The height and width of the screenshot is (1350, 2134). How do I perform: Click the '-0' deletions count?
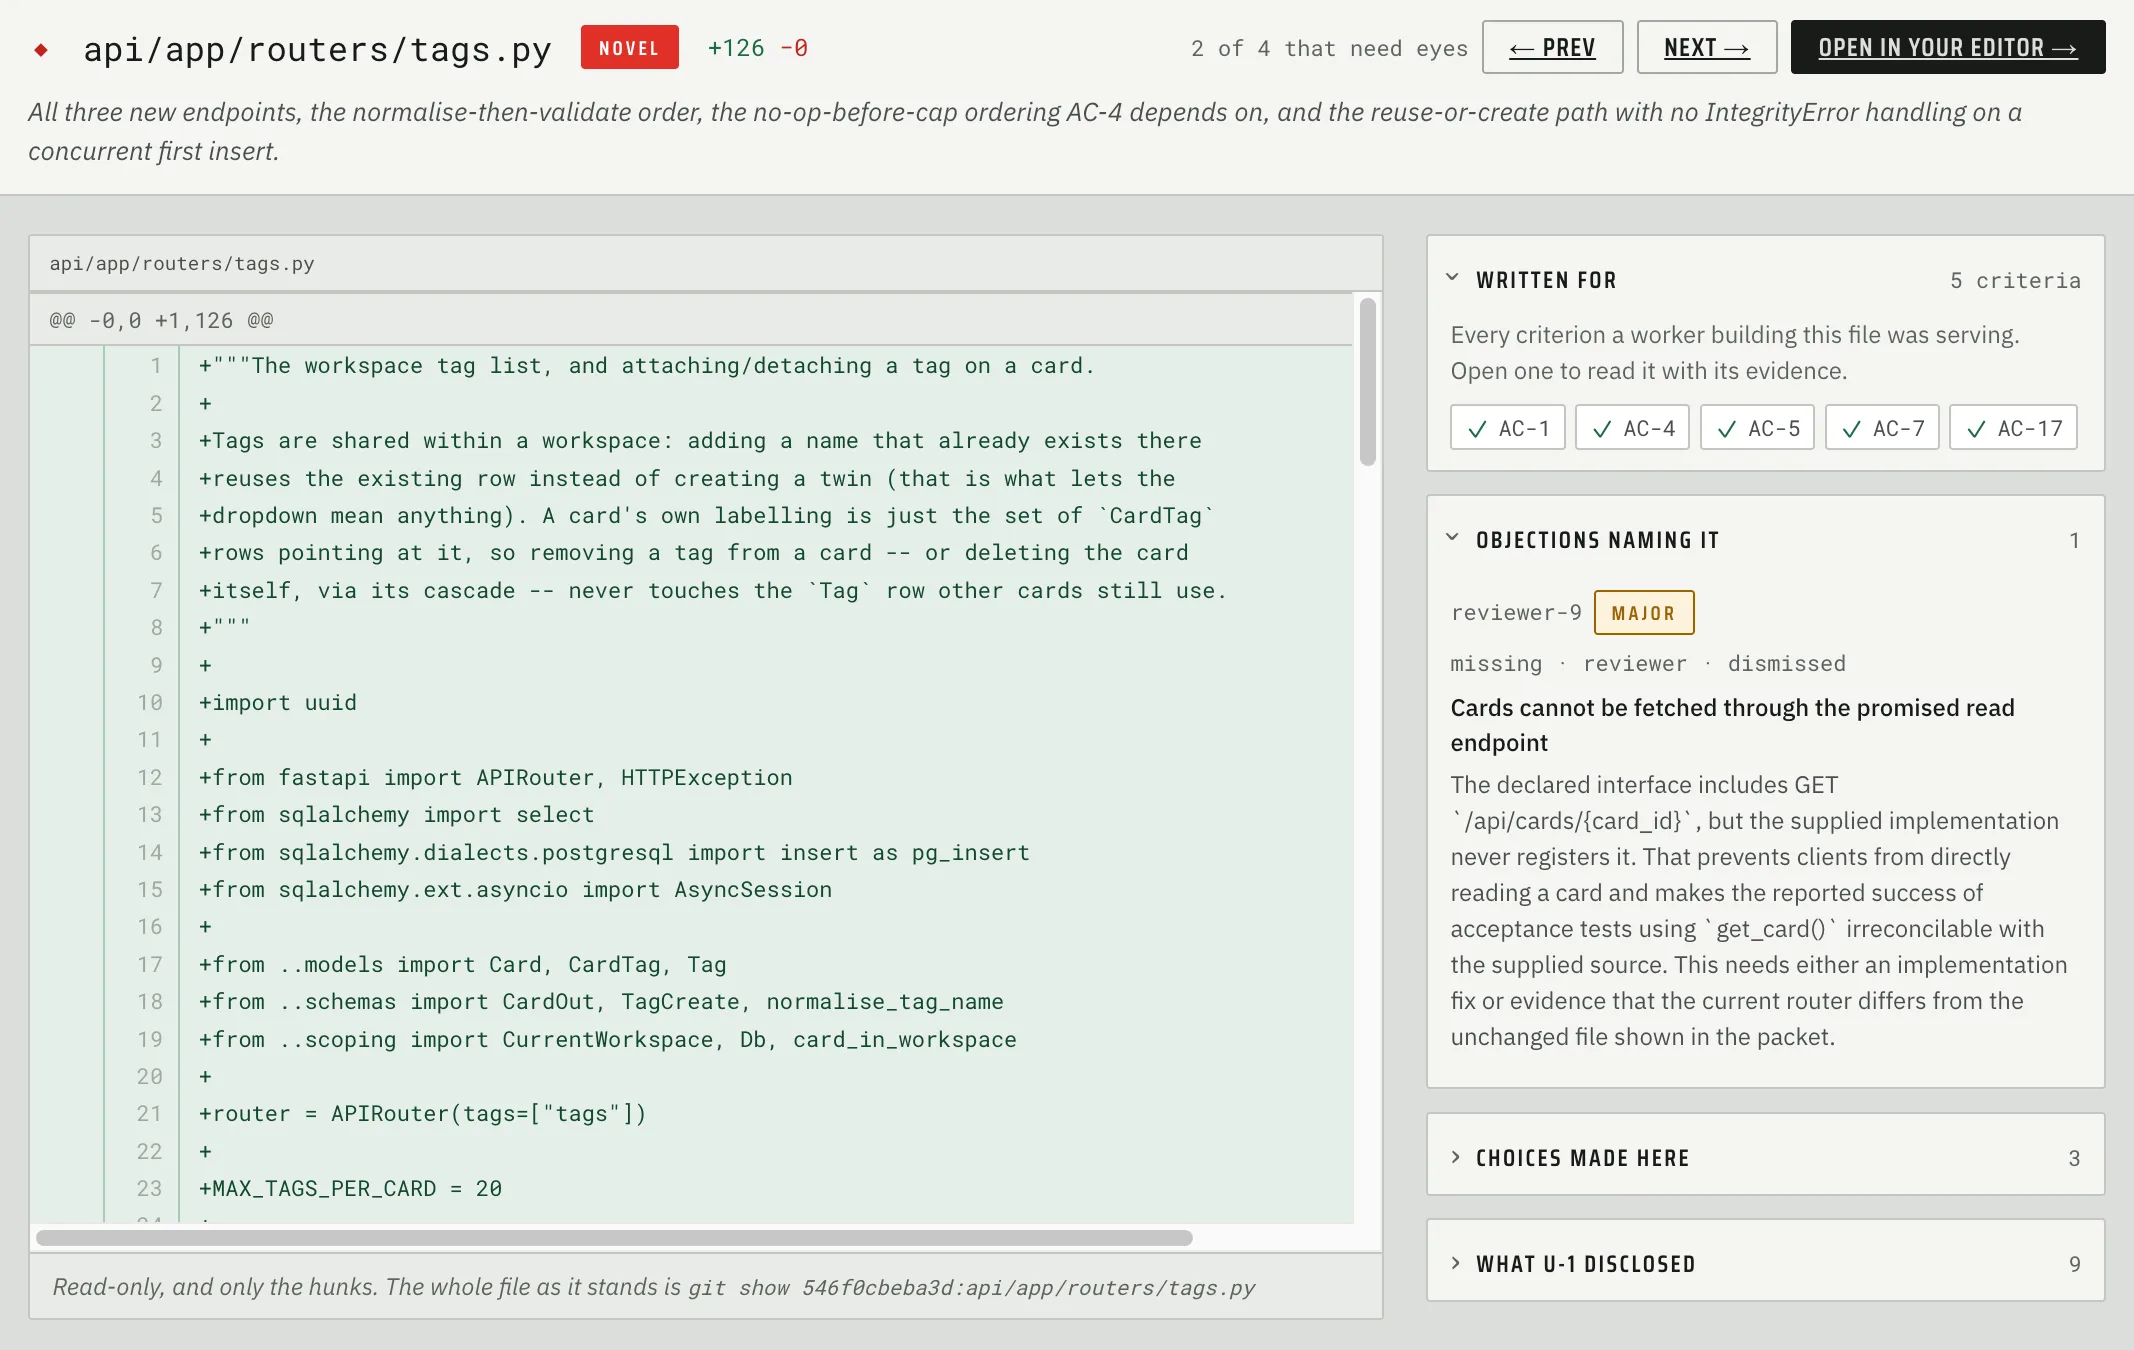[x=794, y=48]
